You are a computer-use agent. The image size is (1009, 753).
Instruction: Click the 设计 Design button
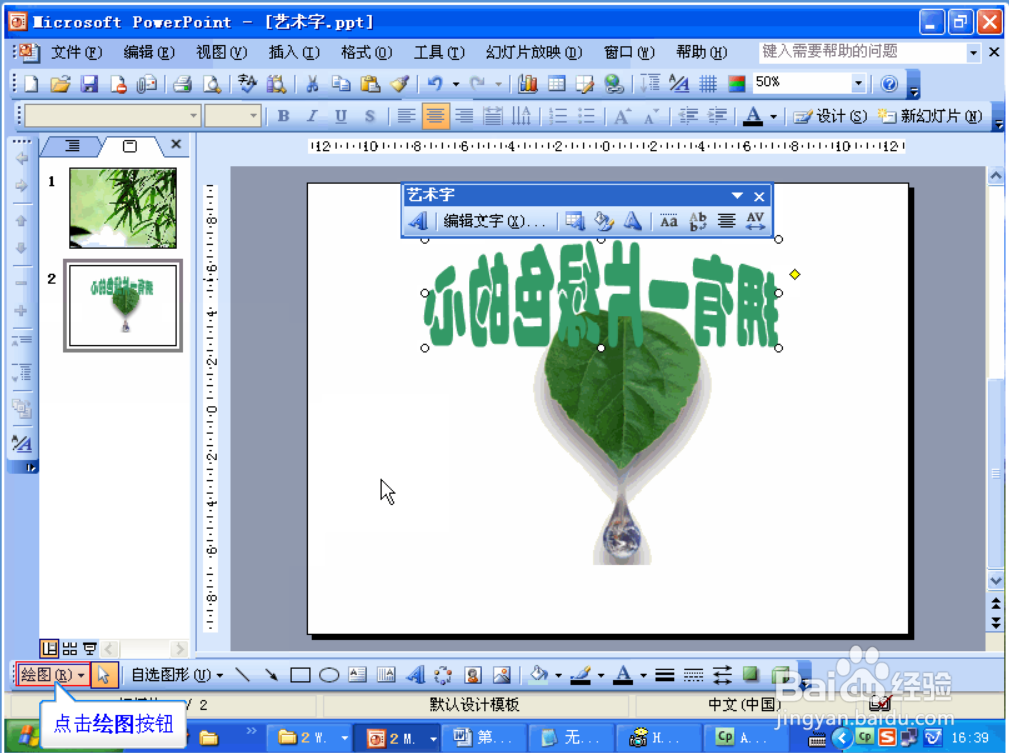(830, 116)
